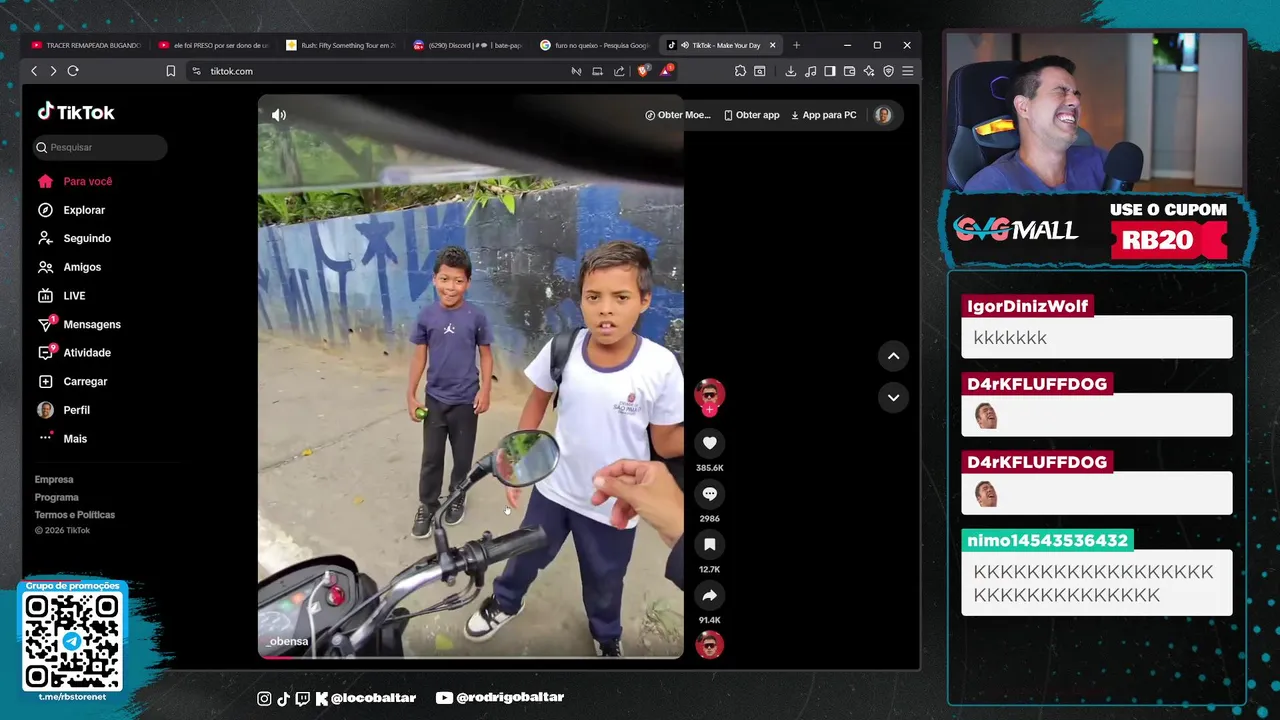This screenshot has height=720, width=1280.
Task: Click the video progress bar
Action: (471, 657)
